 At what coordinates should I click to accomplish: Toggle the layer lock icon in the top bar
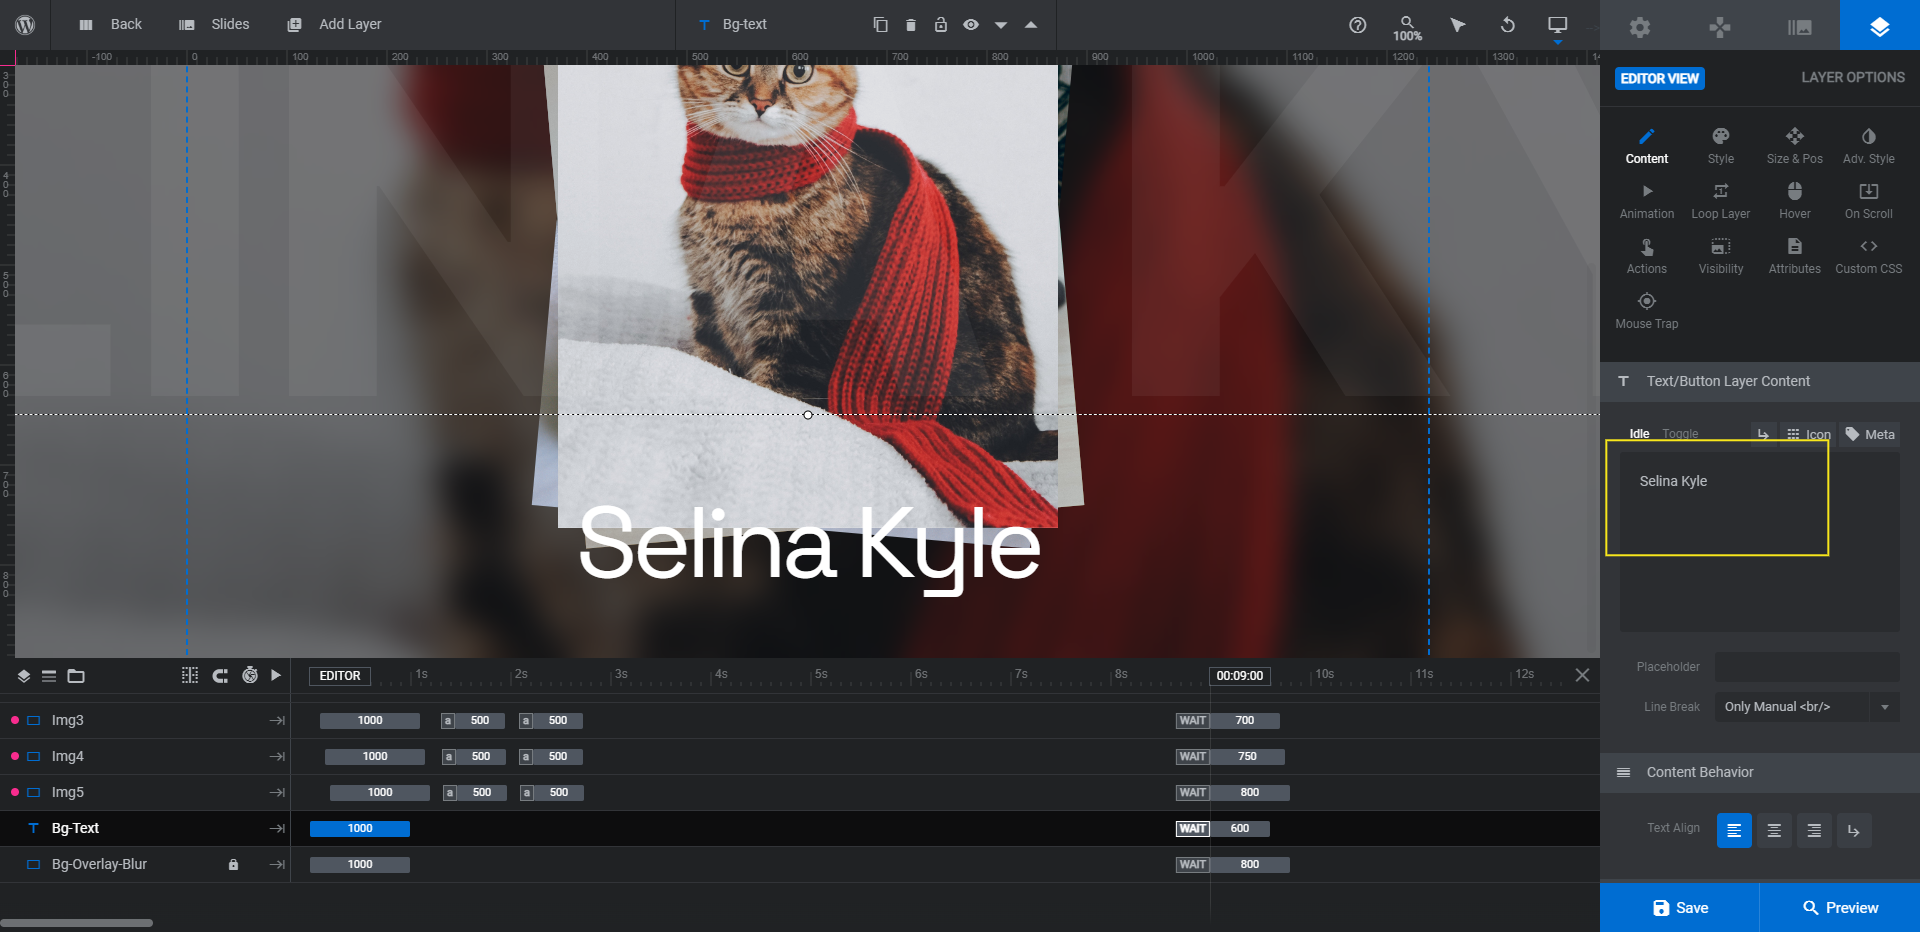pyautogui.click(x=941, y=25)
